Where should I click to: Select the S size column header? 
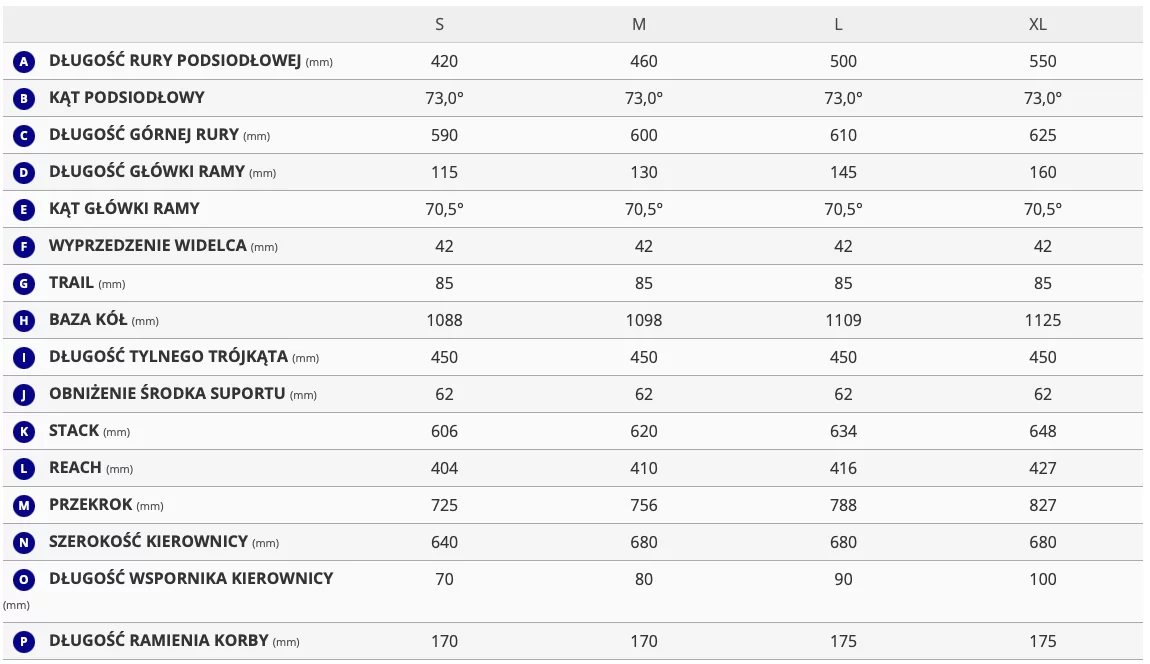(439, 24)
